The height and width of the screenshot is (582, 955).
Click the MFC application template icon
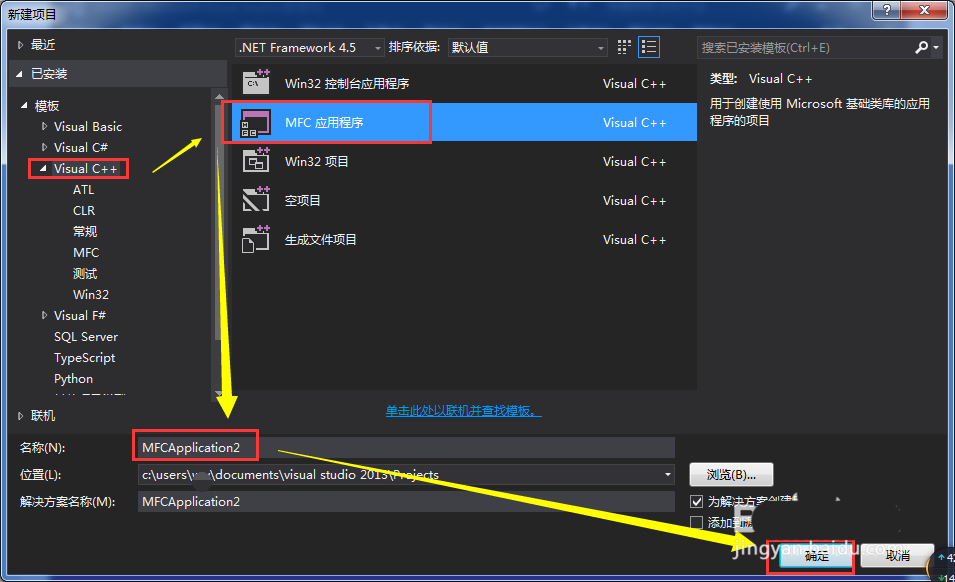point(256,122)
